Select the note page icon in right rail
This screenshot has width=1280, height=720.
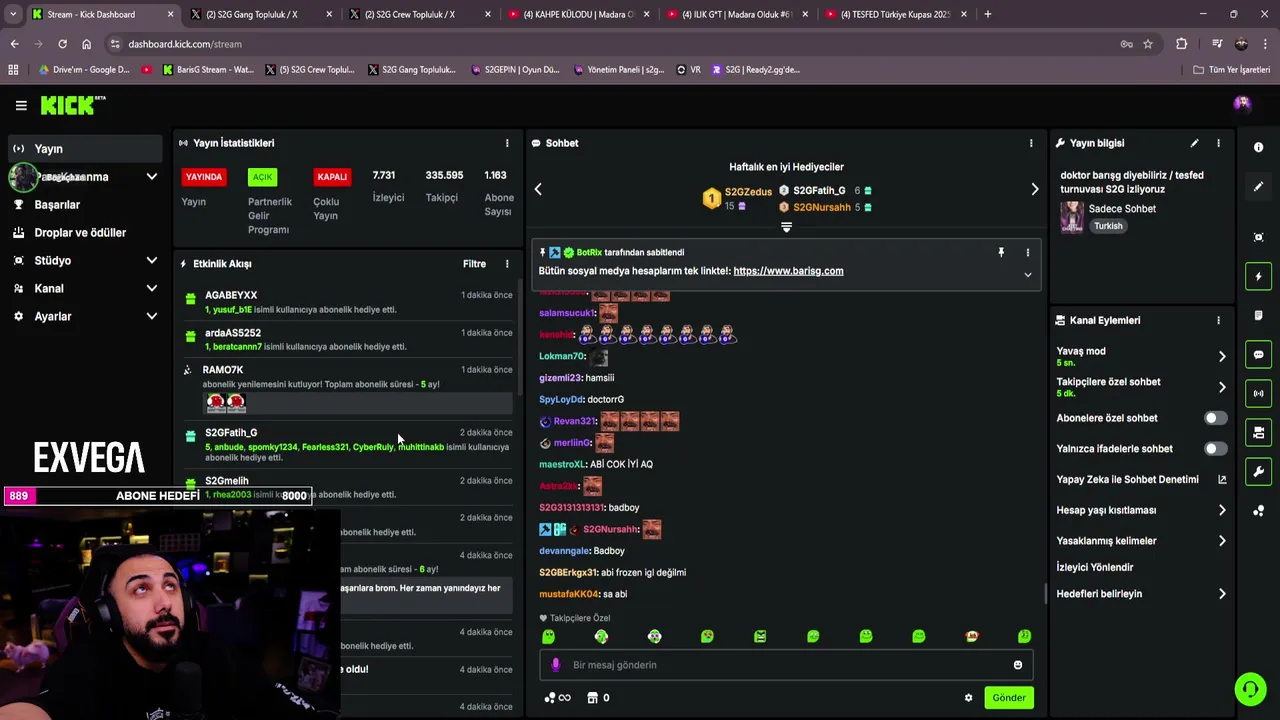pos(1258,316)
